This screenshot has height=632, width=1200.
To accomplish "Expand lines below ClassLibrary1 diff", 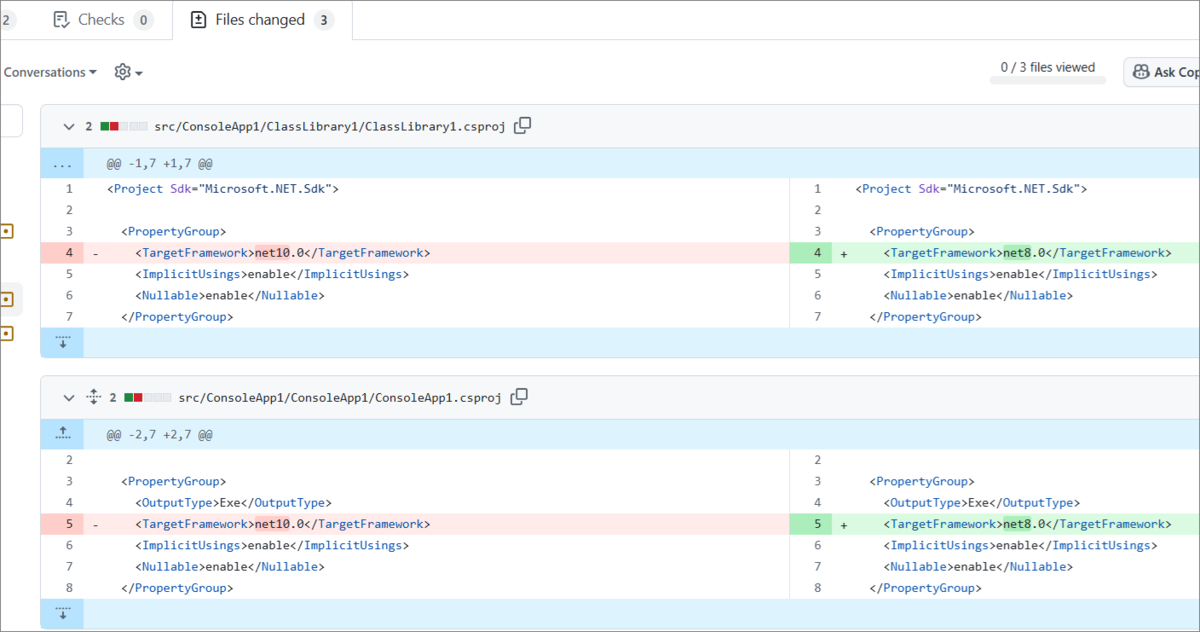I will pos(62,342).
